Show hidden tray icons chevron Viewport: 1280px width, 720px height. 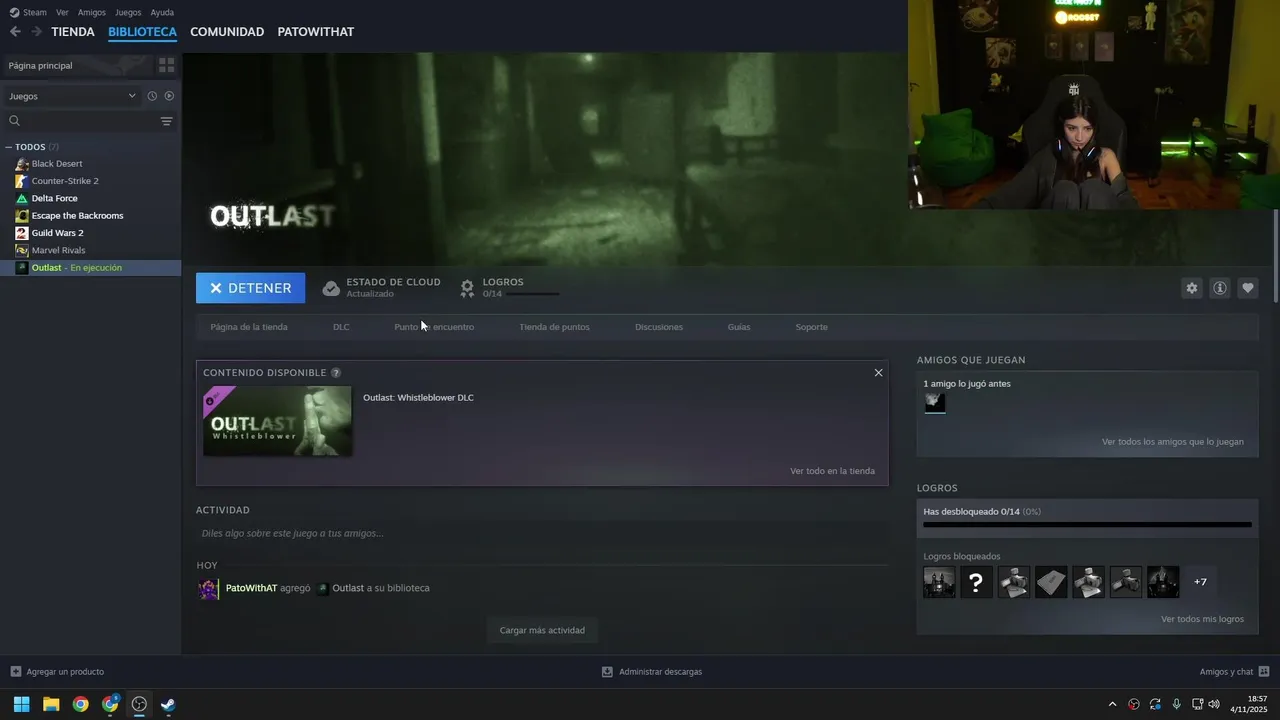tap(1112, 704)
